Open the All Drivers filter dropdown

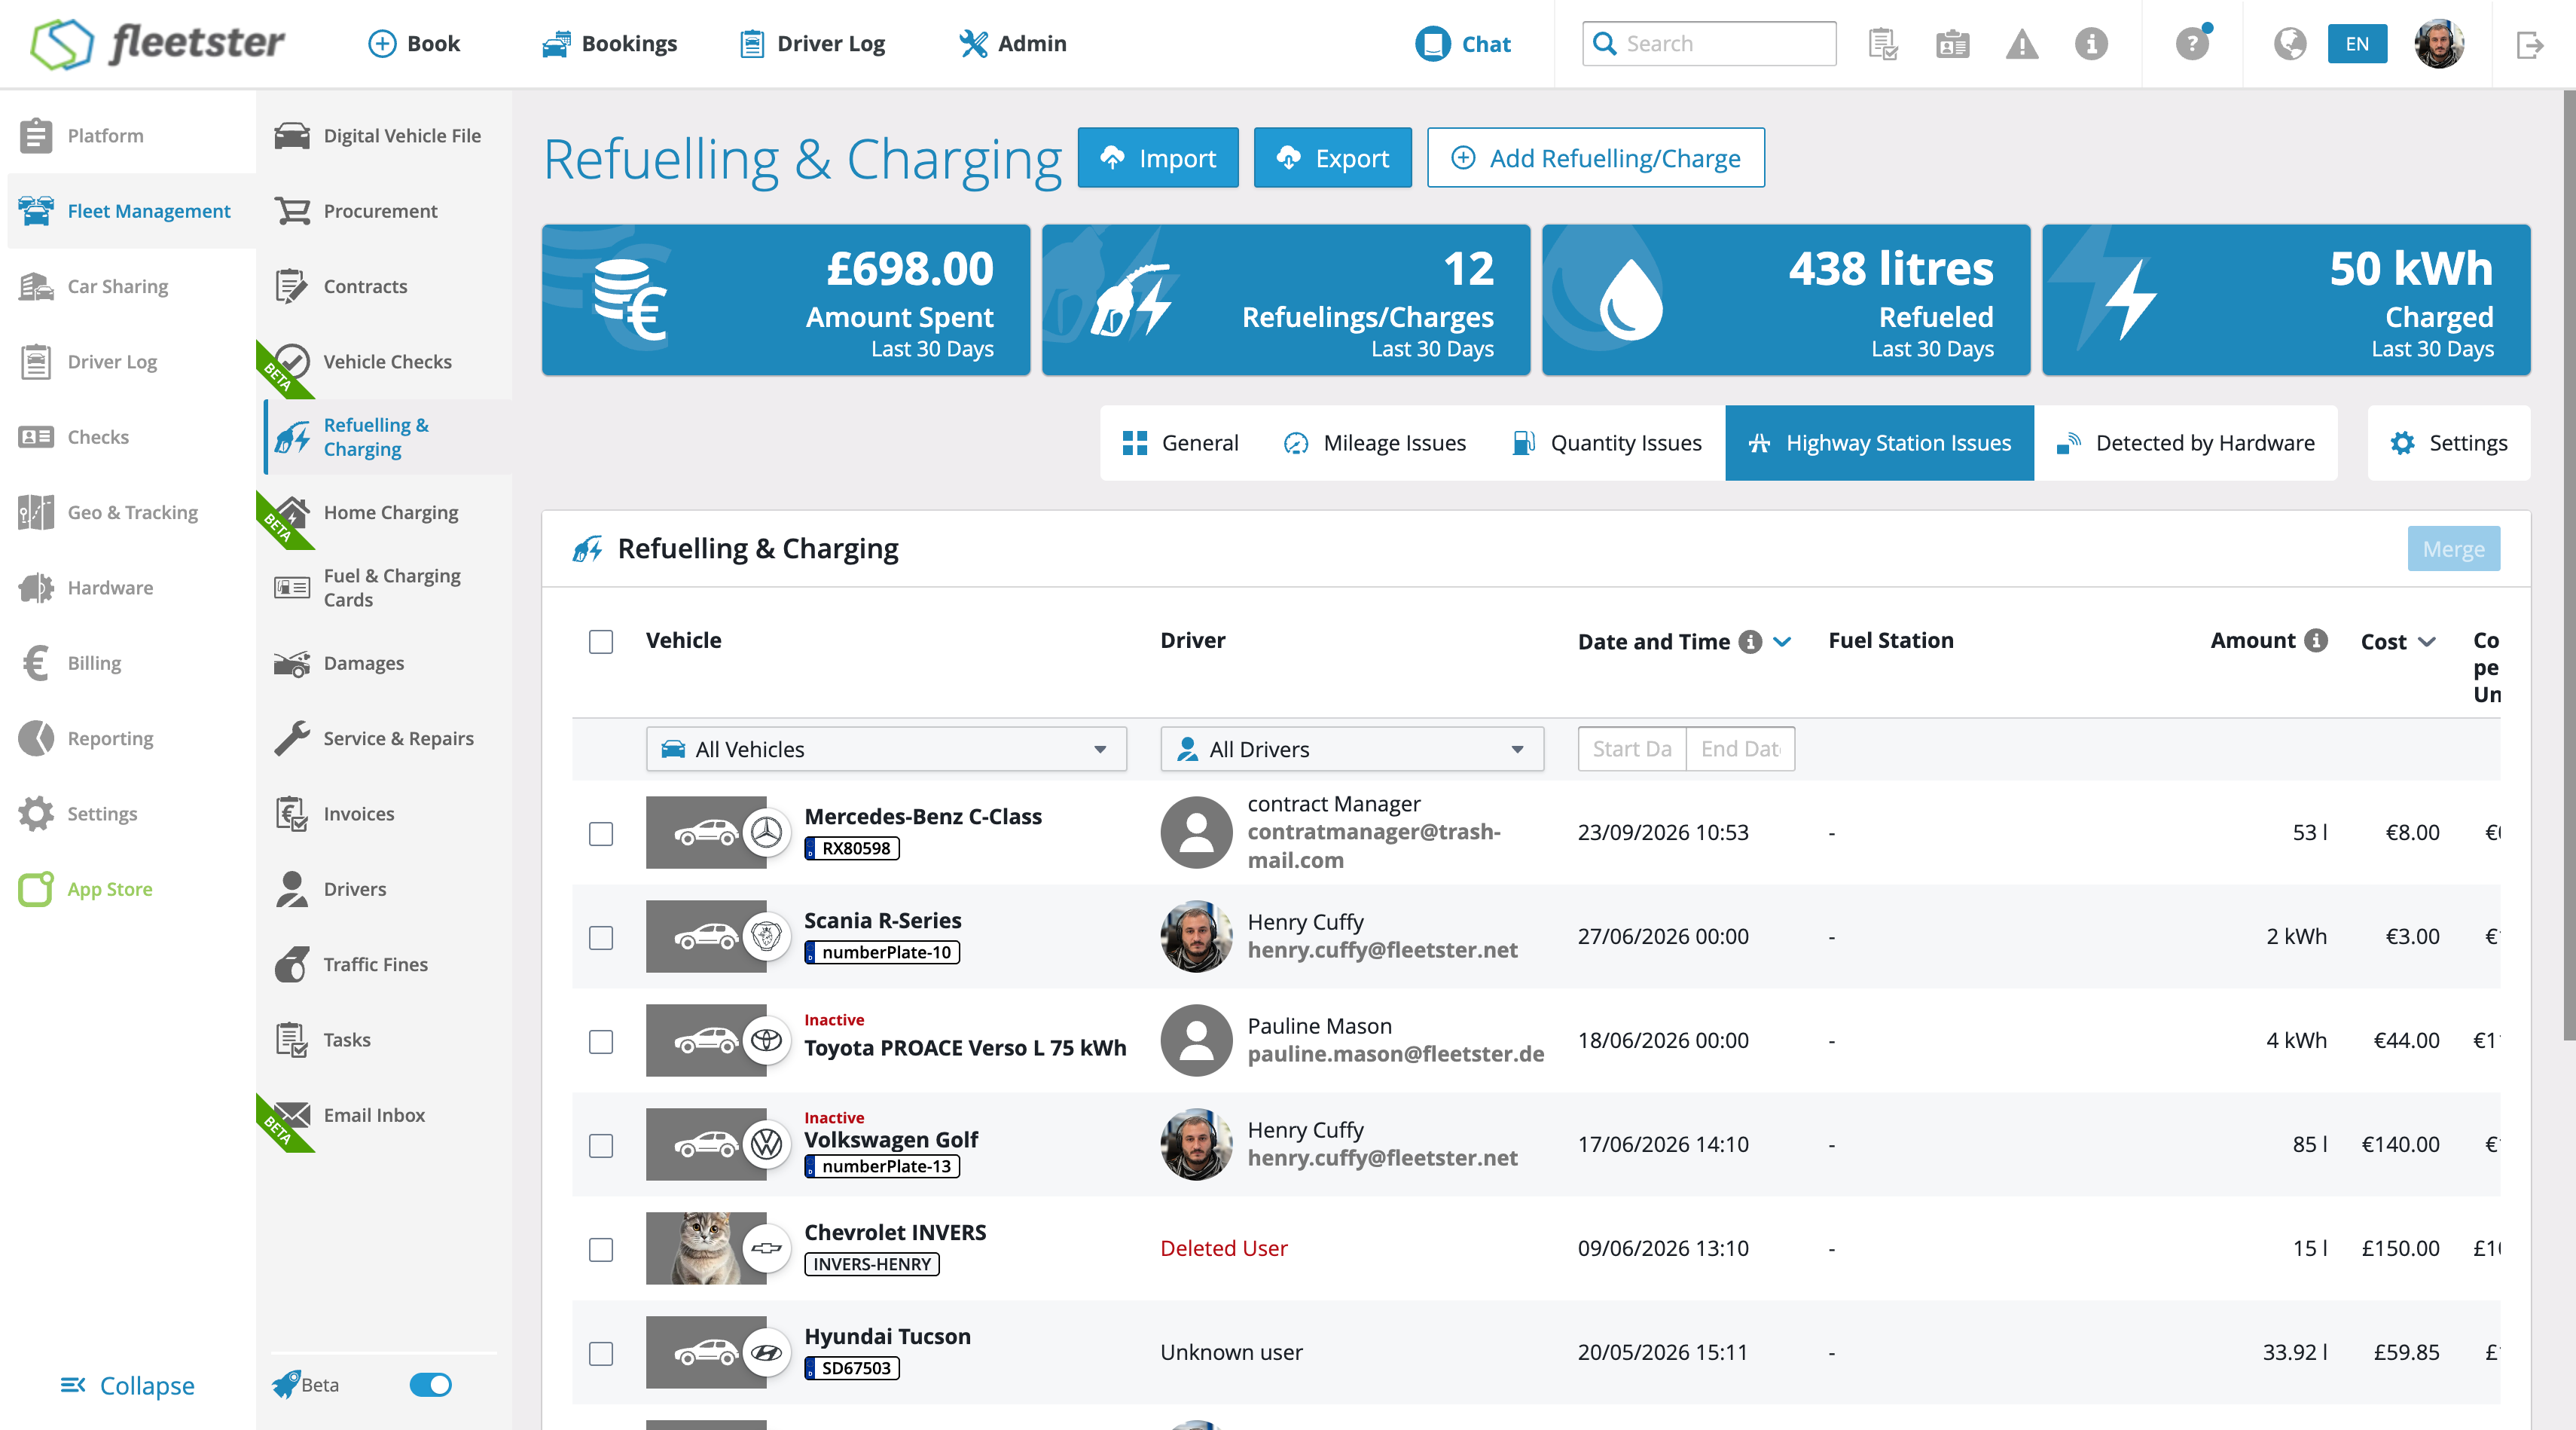click(1352, 749)
